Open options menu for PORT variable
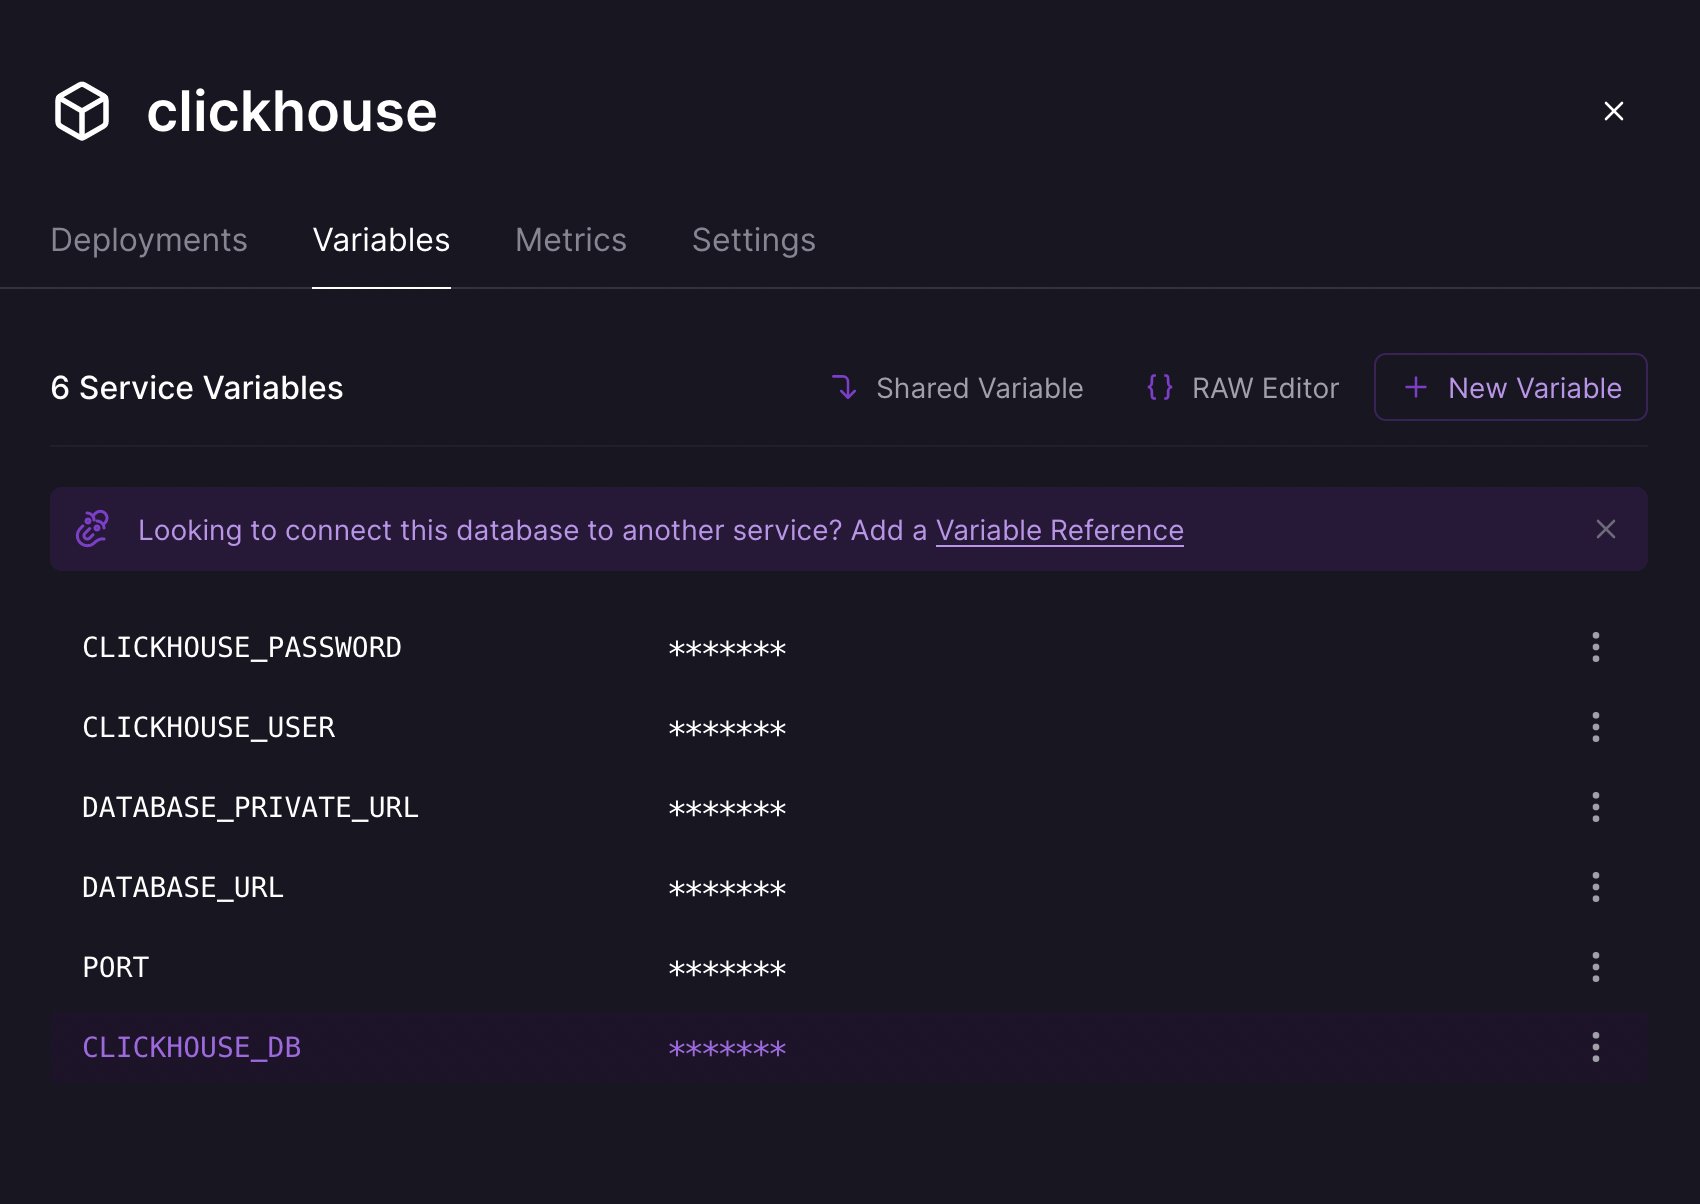Viewport: 1700px width, 1204px height. (1595, 967)
